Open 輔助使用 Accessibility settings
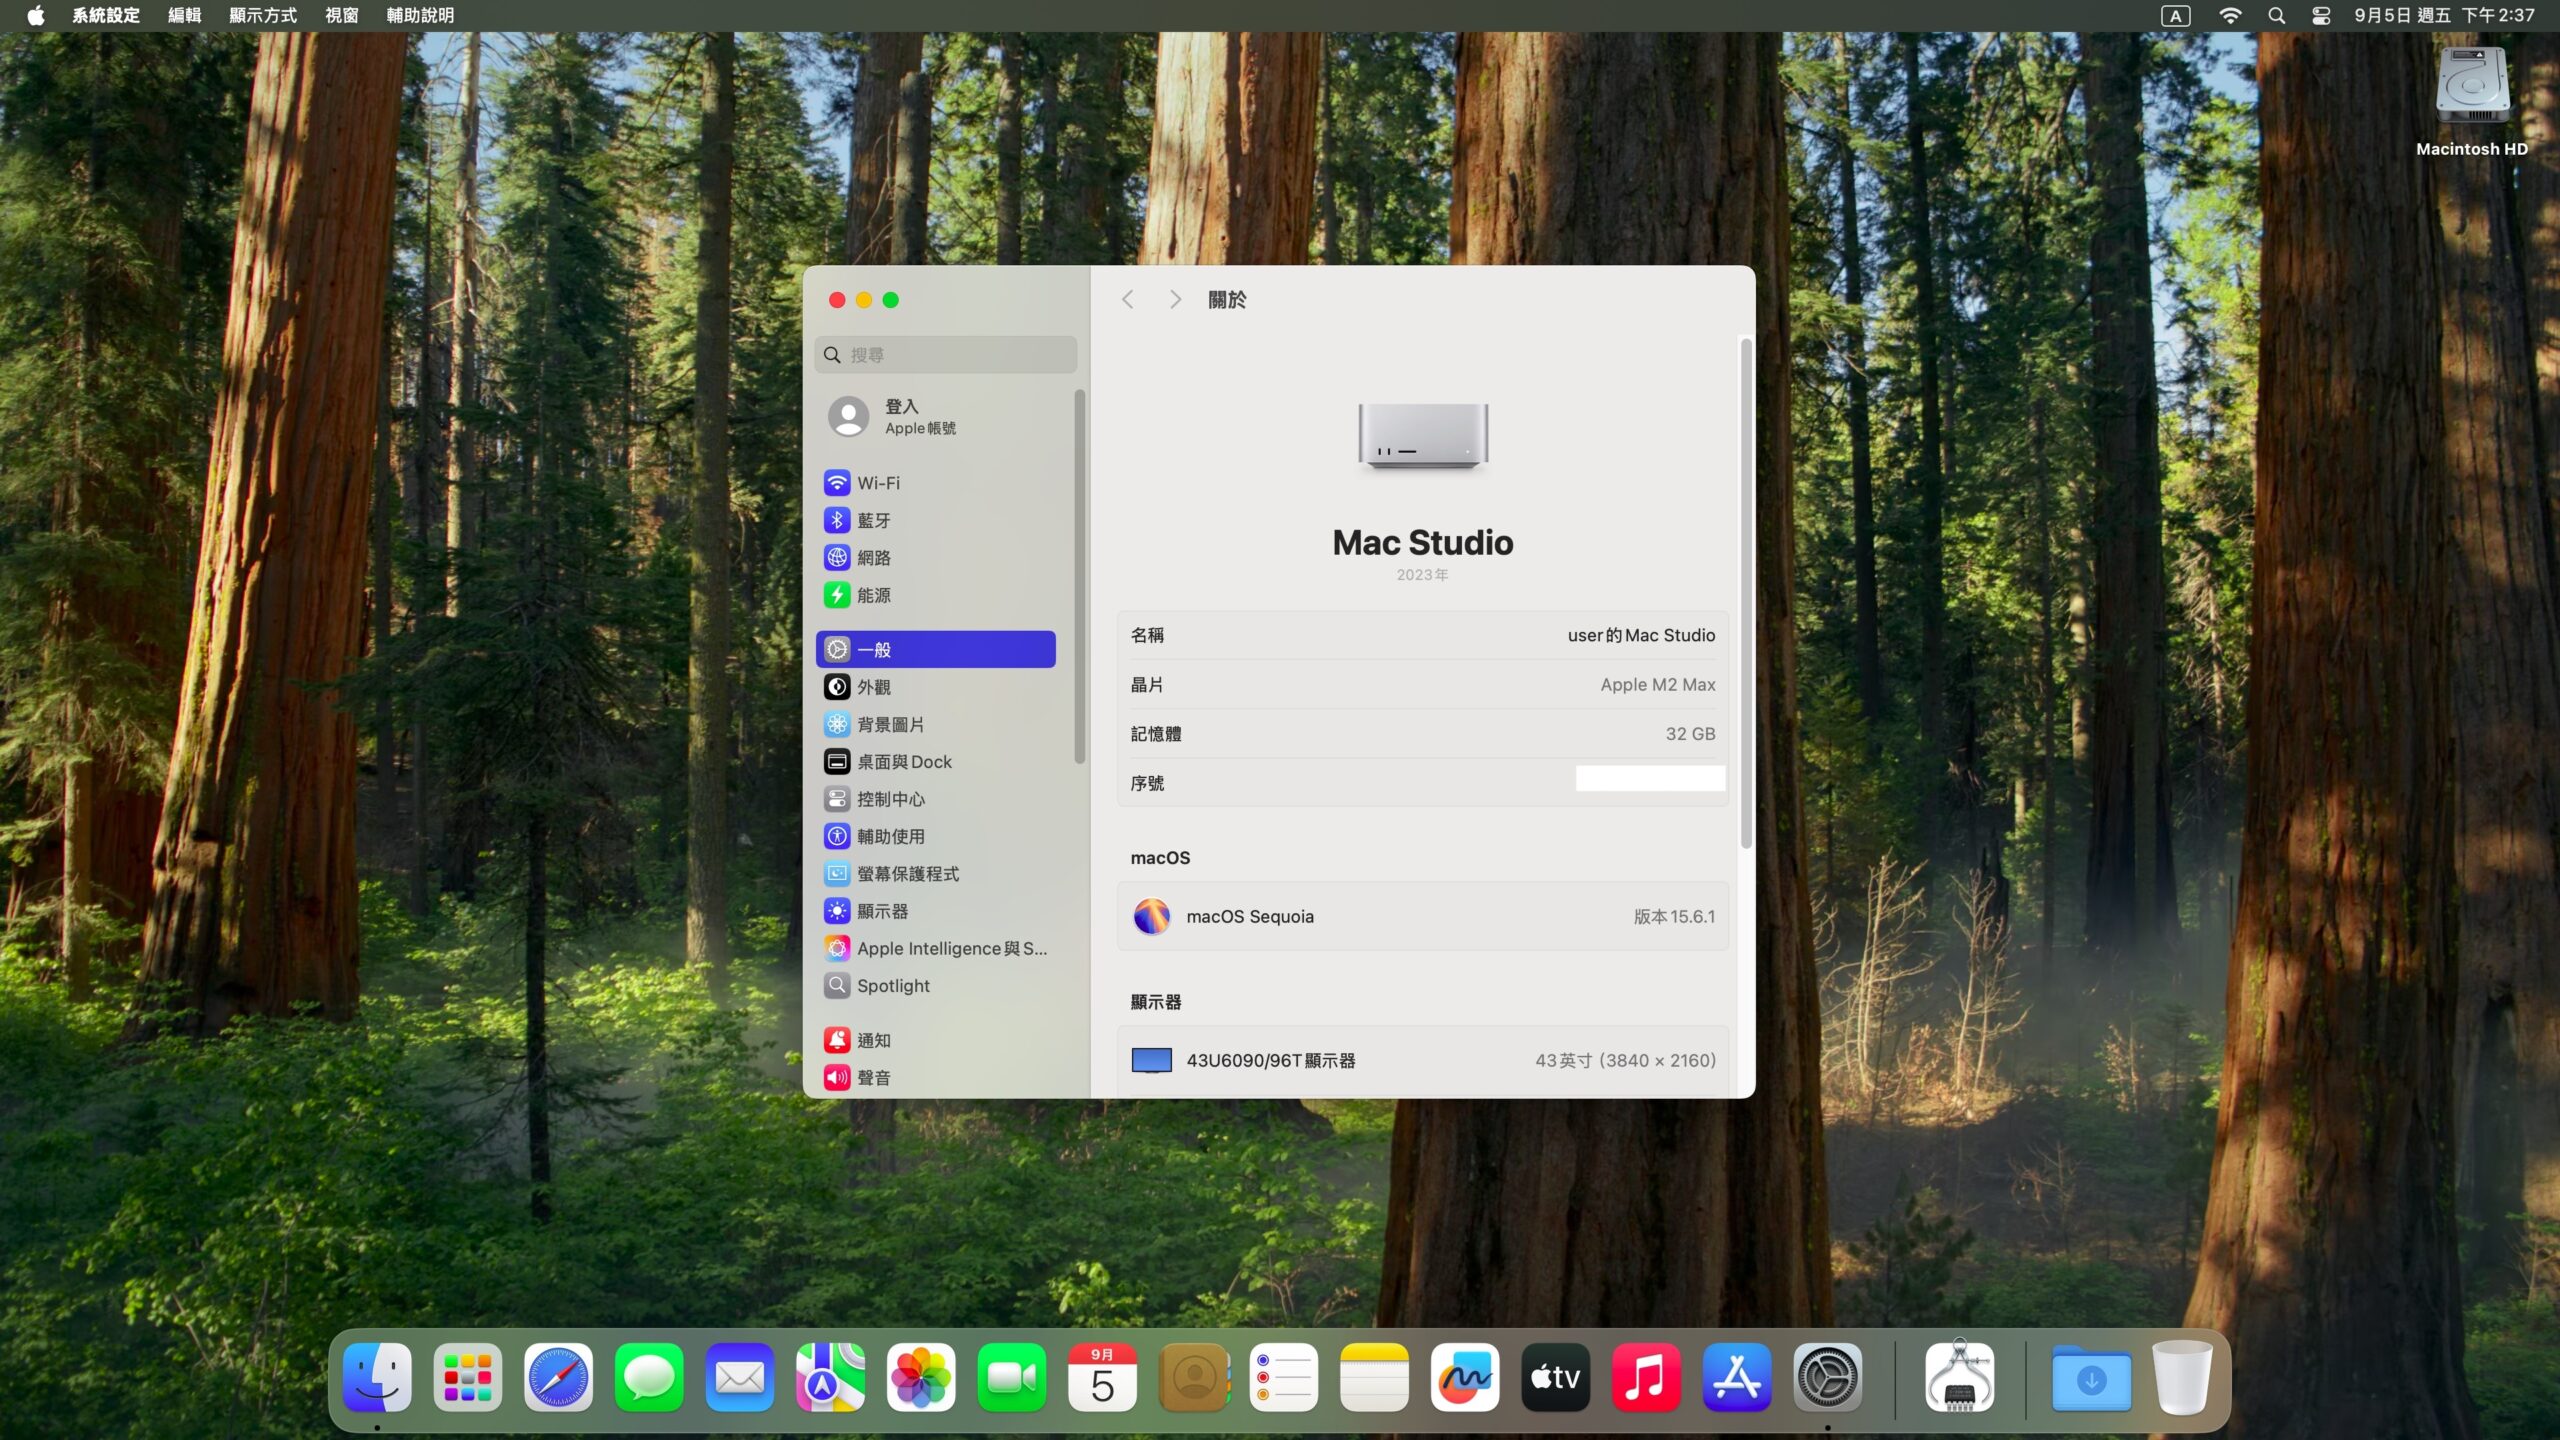The width and height of the screenshot is (2560, 1440). [x=936, y=836]
